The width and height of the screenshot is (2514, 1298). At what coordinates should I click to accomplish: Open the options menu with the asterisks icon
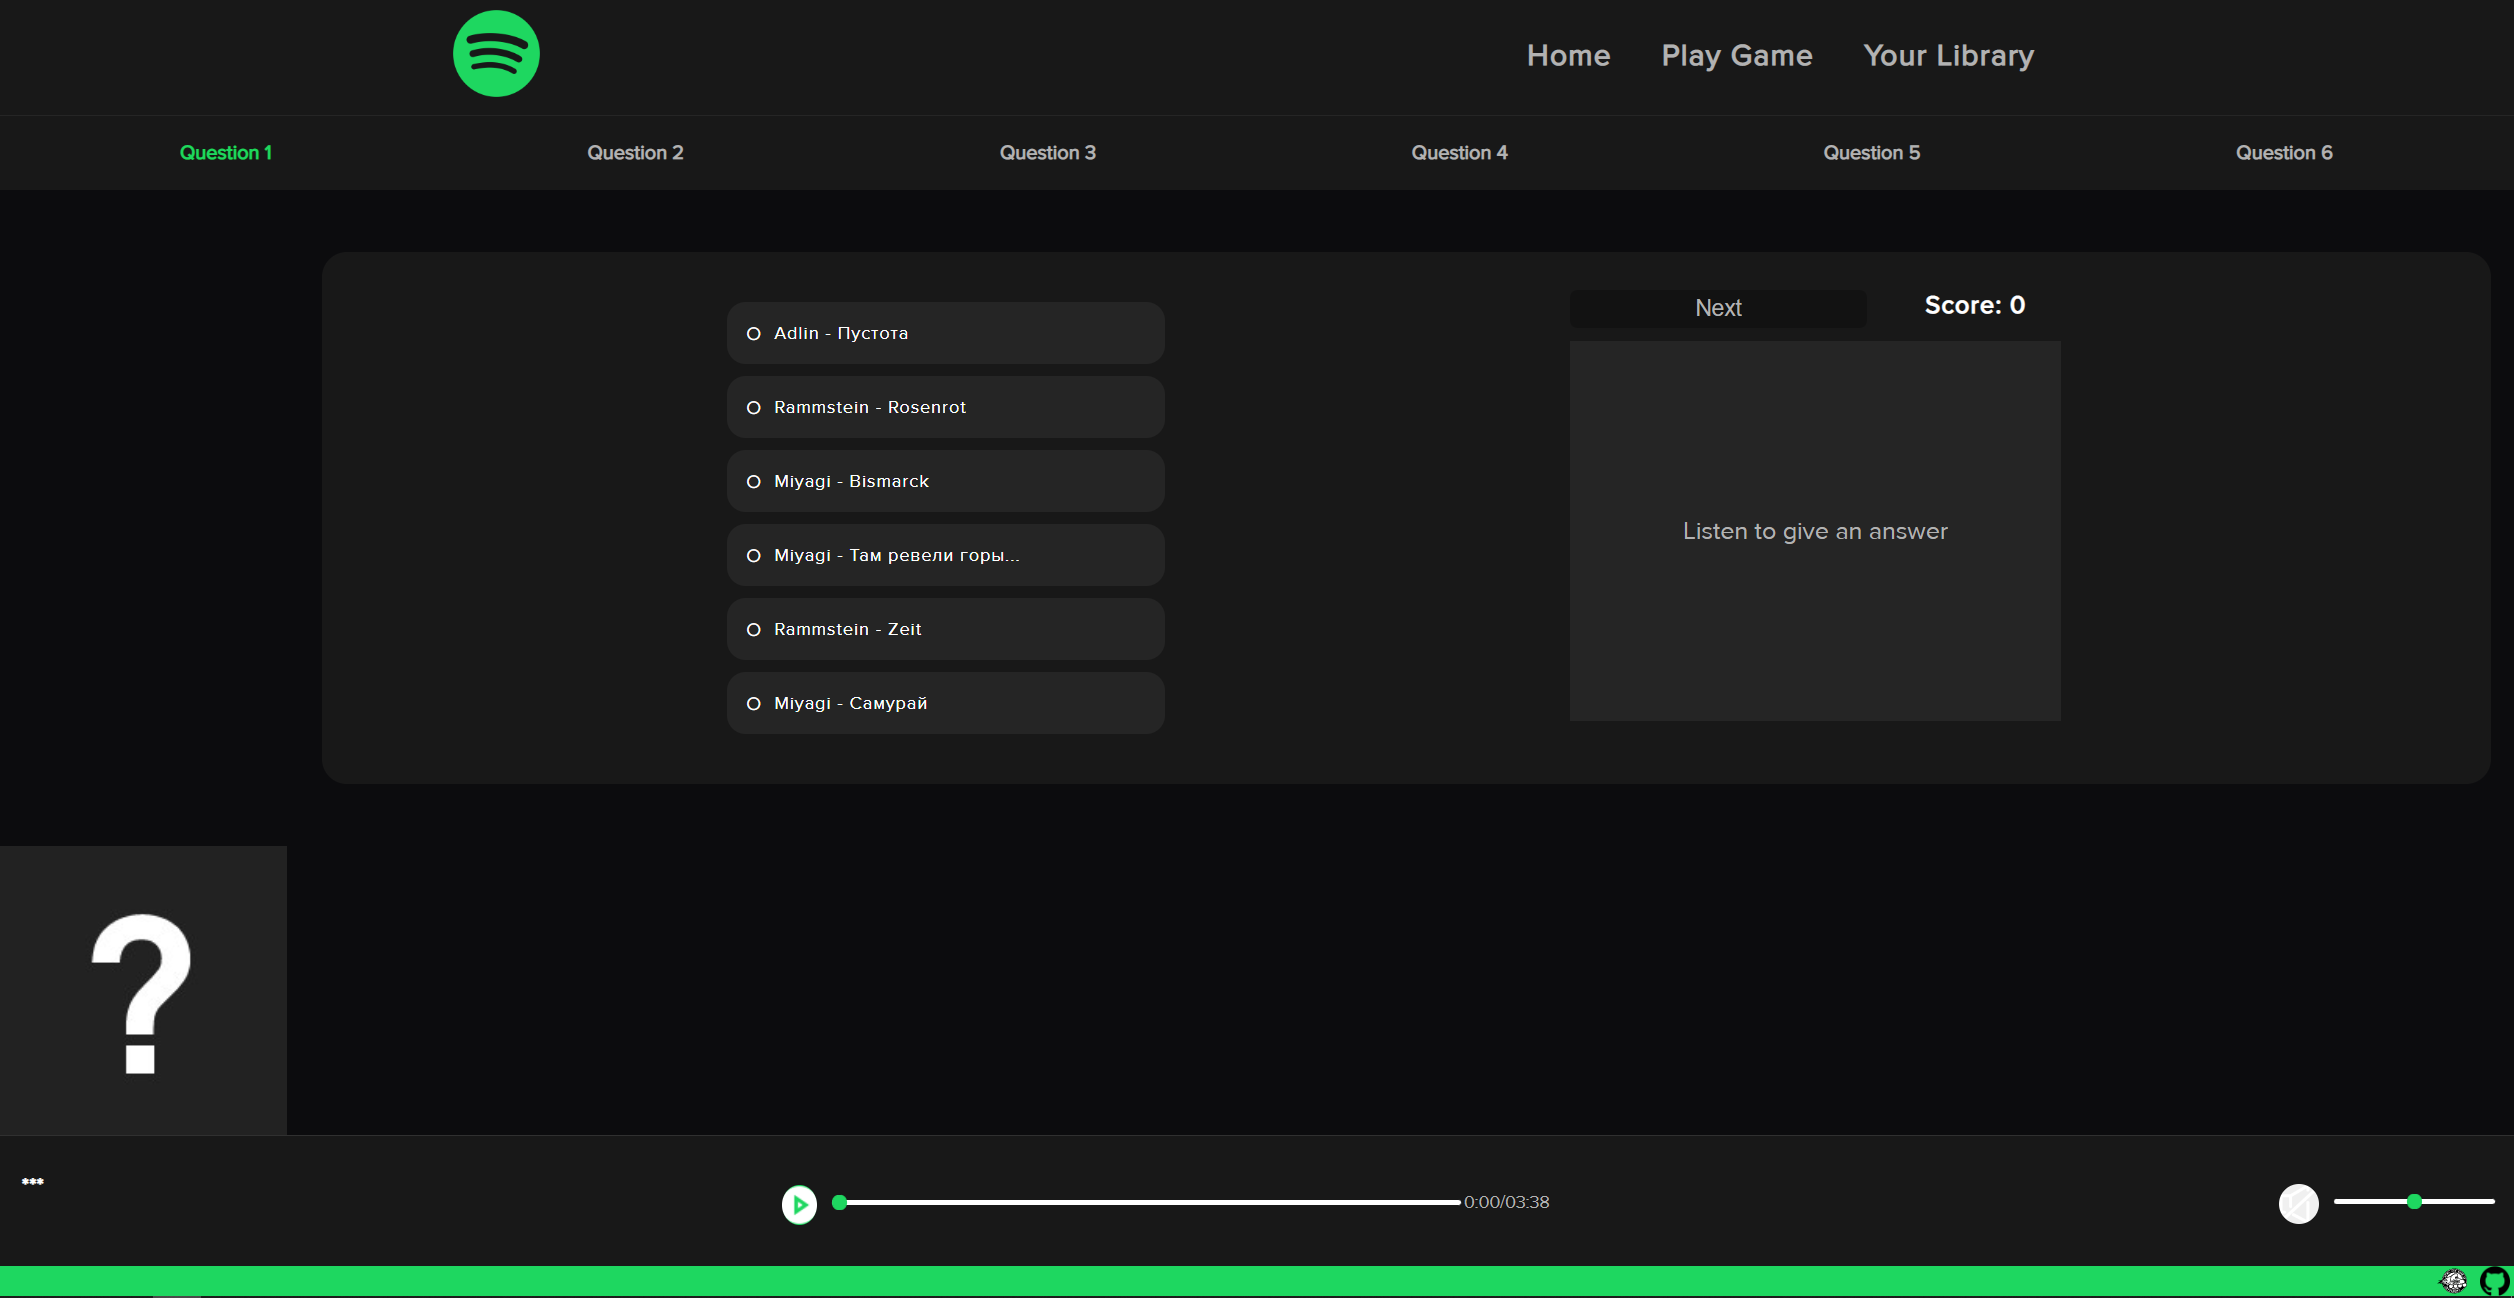click(x=34, y=1181)
